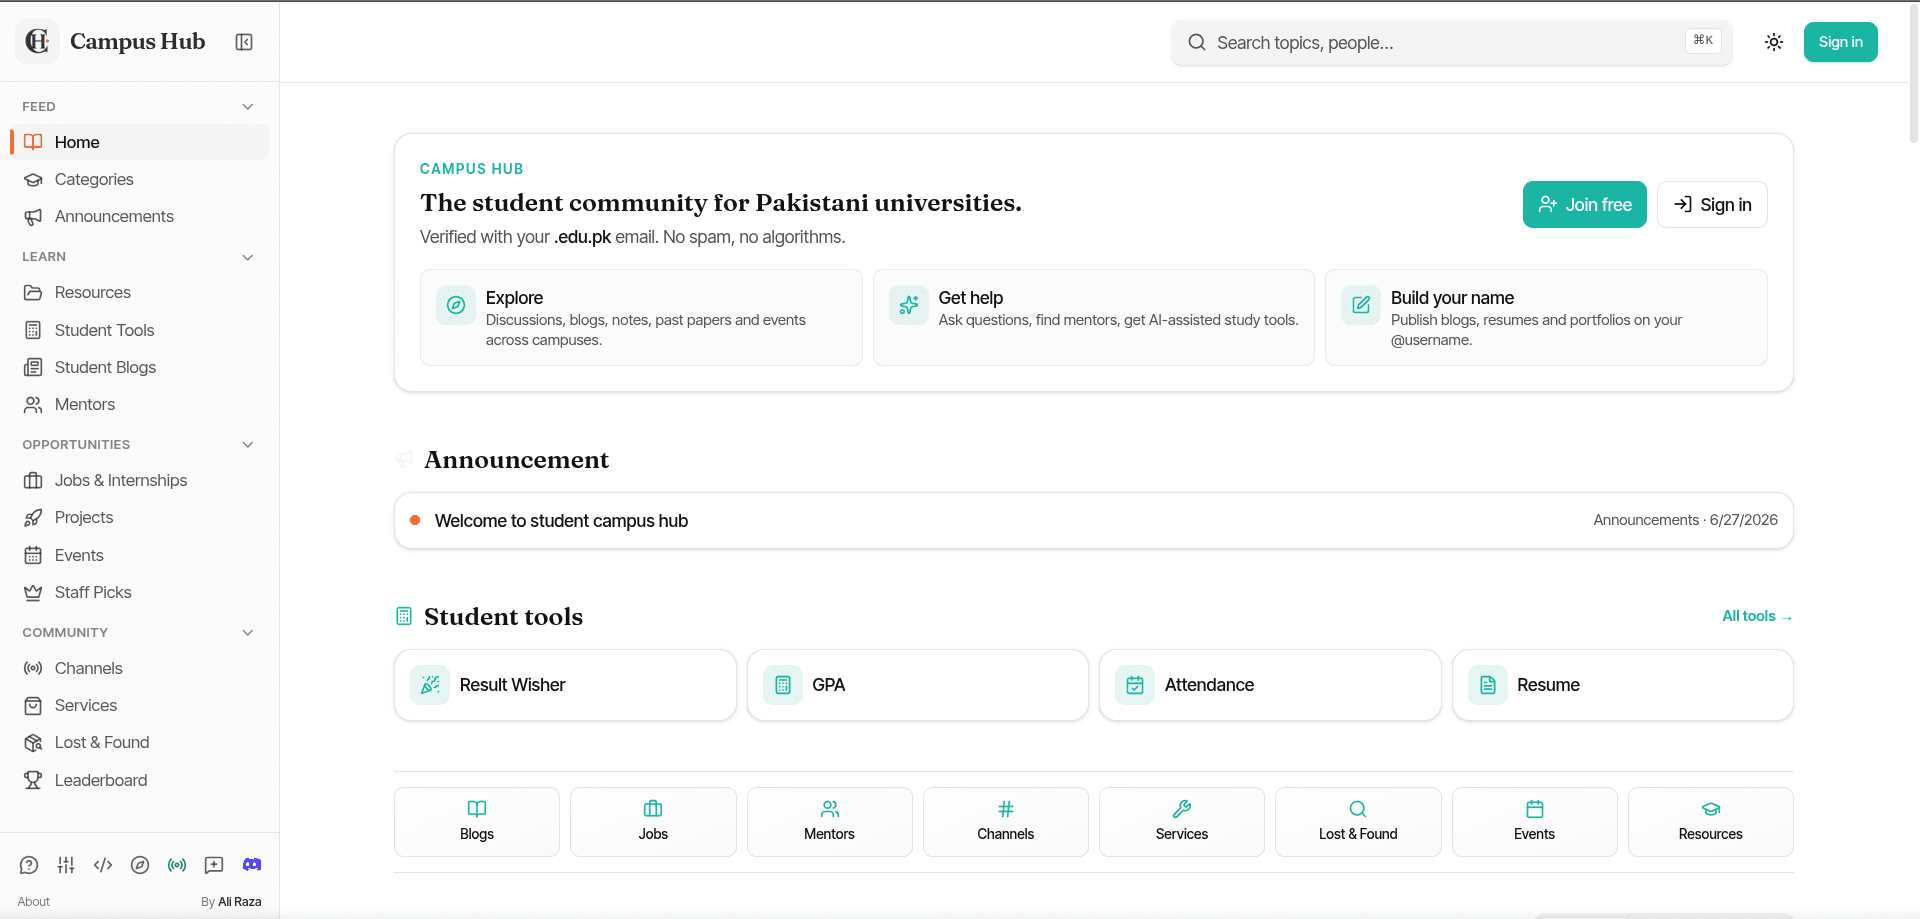
Task: Open the Attendance tool card
Action: point(1270,685)
